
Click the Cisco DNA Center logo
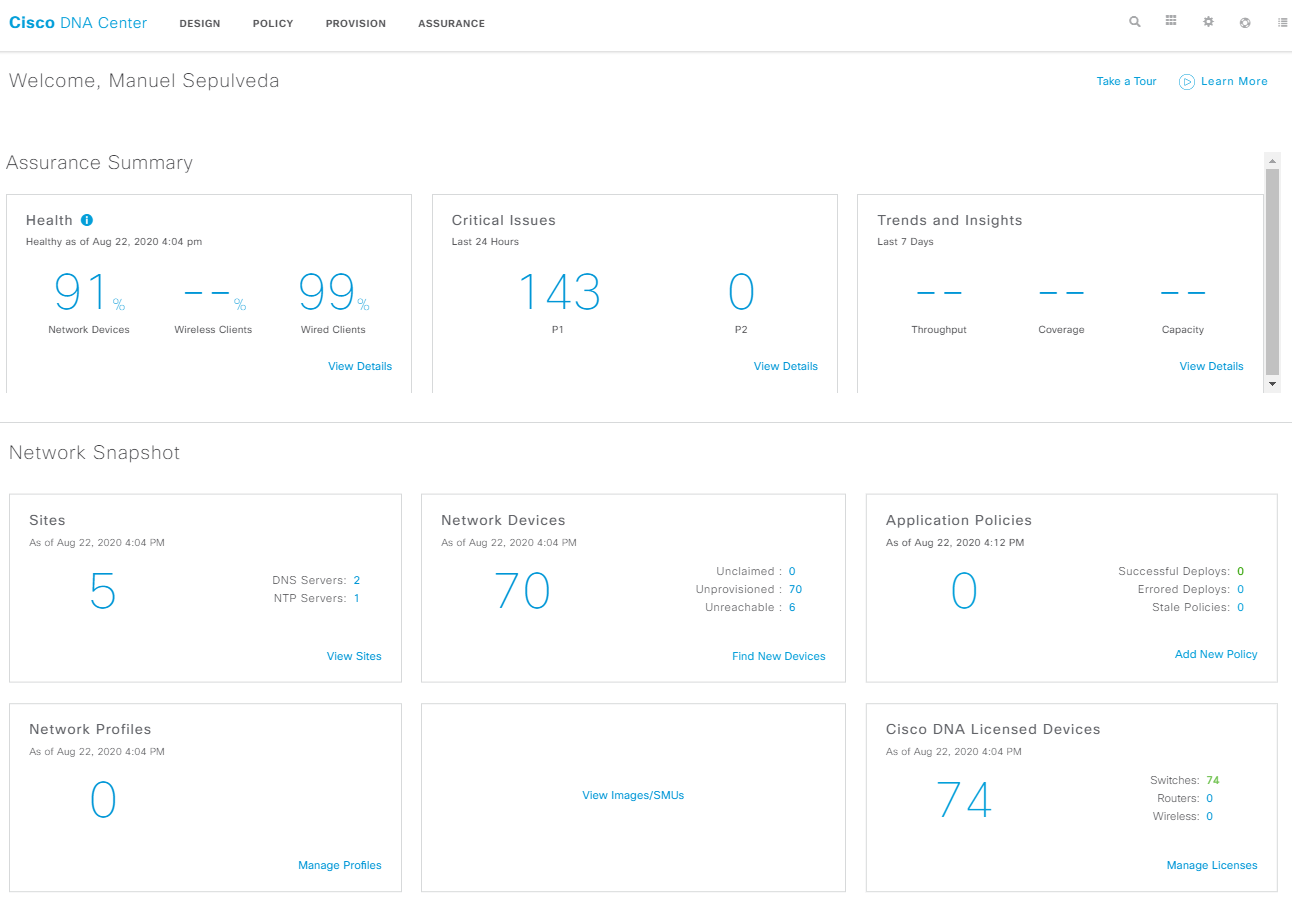pos(78,23)
